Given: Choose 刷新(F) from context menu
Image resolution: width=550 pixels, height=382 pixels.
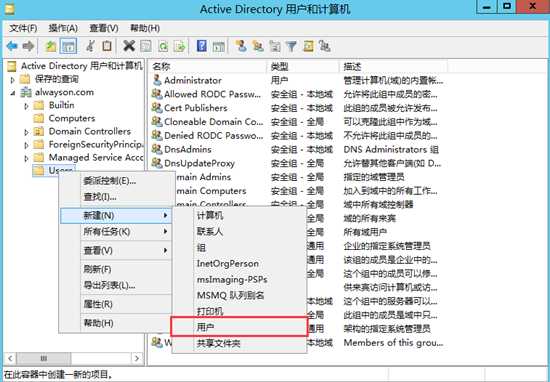Looking at the screenshot, I should 116,269.
